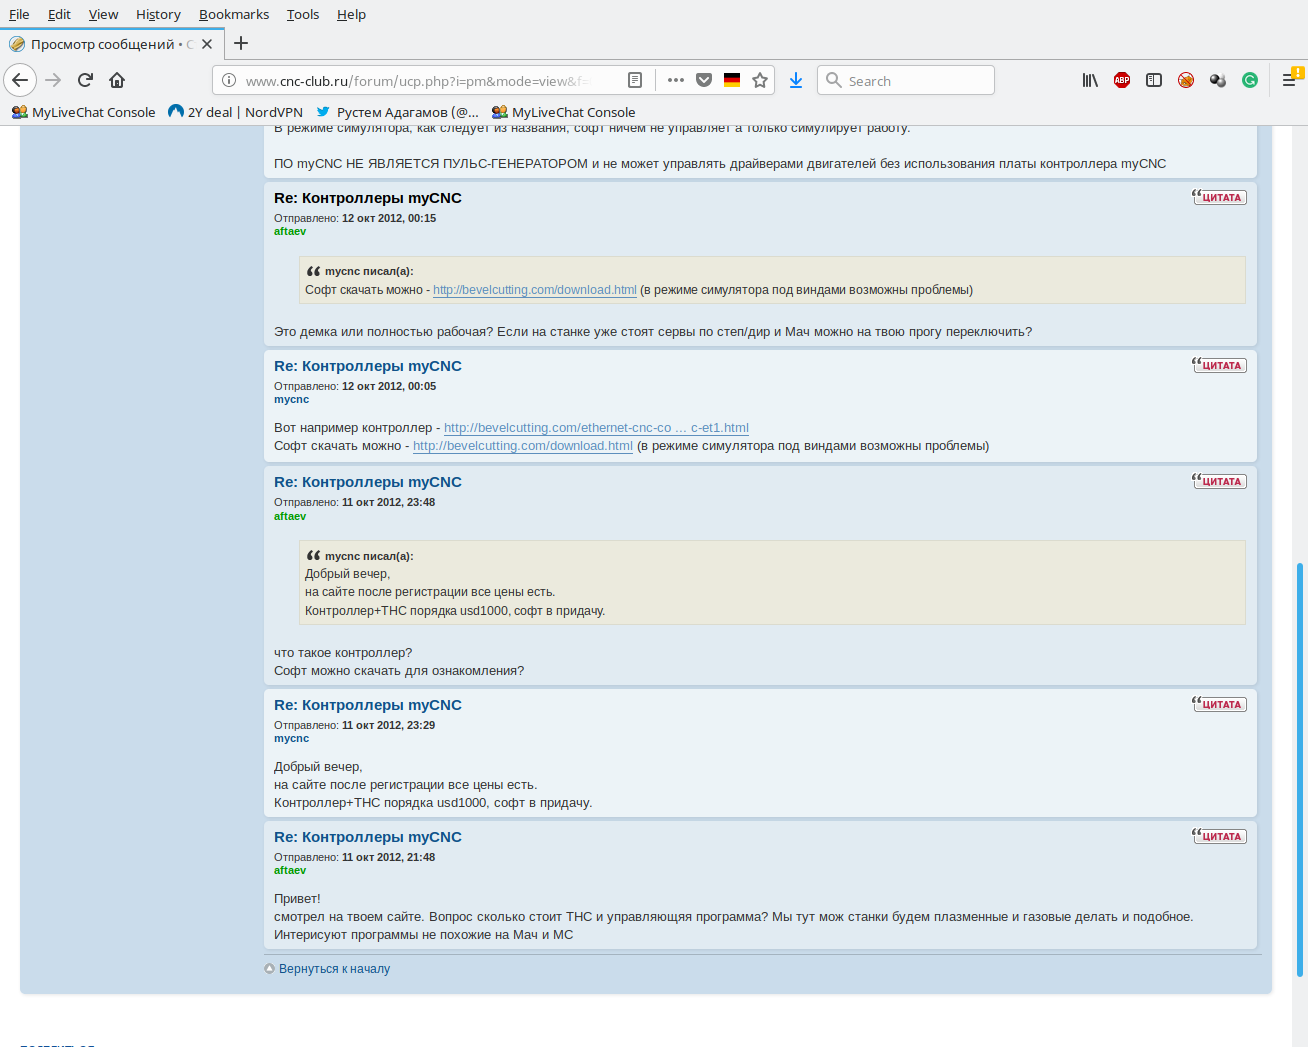The image size is (1308, 1047).
Task: Toggle the sidebar view
Action: [1154, 80]
